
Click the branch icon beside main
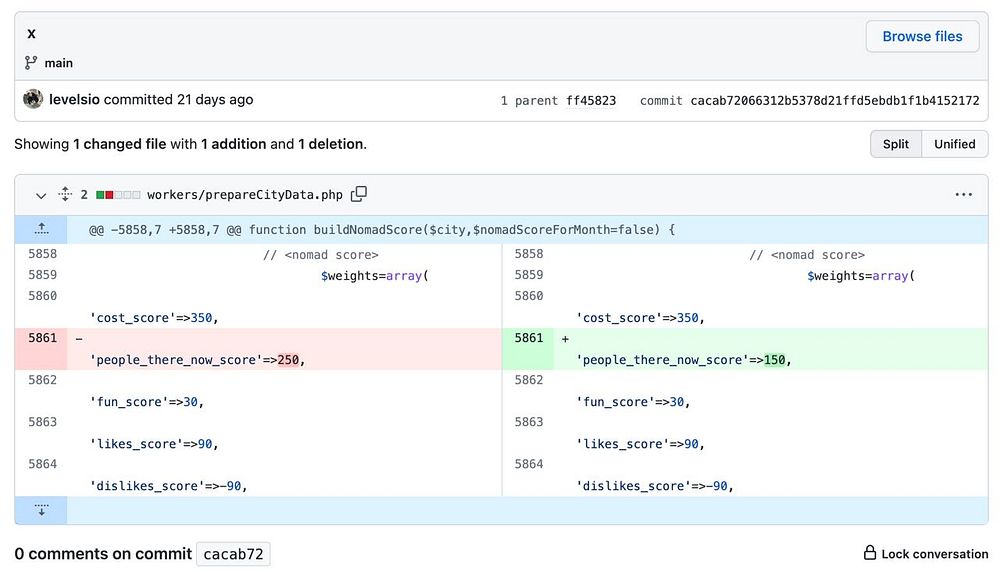(31, 63)
